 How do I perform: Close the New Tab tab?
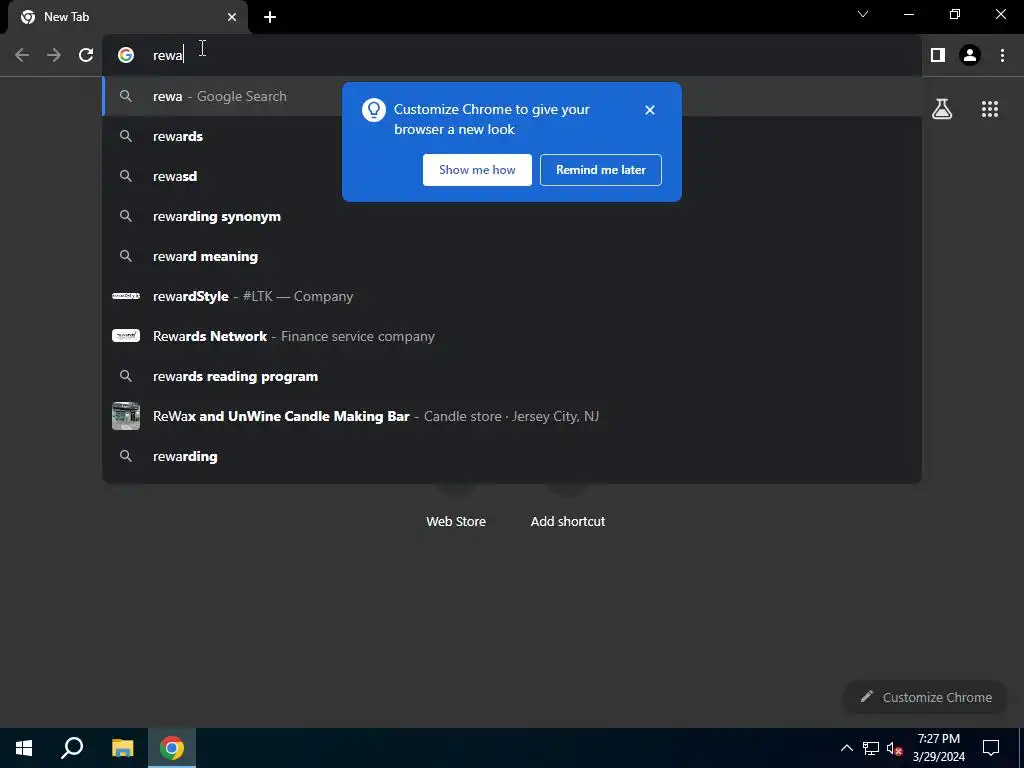pos(232,17)
